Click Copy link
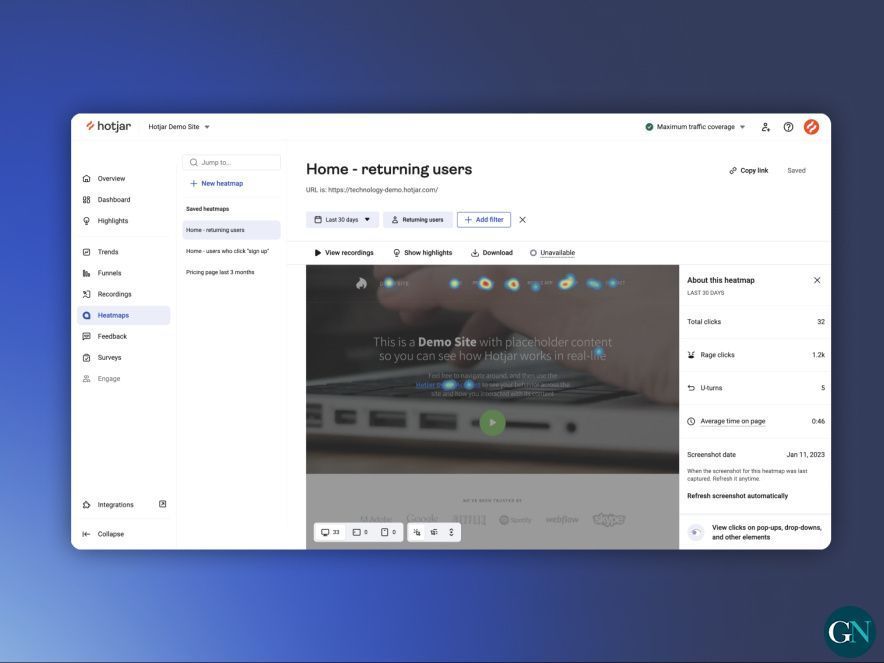This screenshot has width=884, height=663. 749,170
